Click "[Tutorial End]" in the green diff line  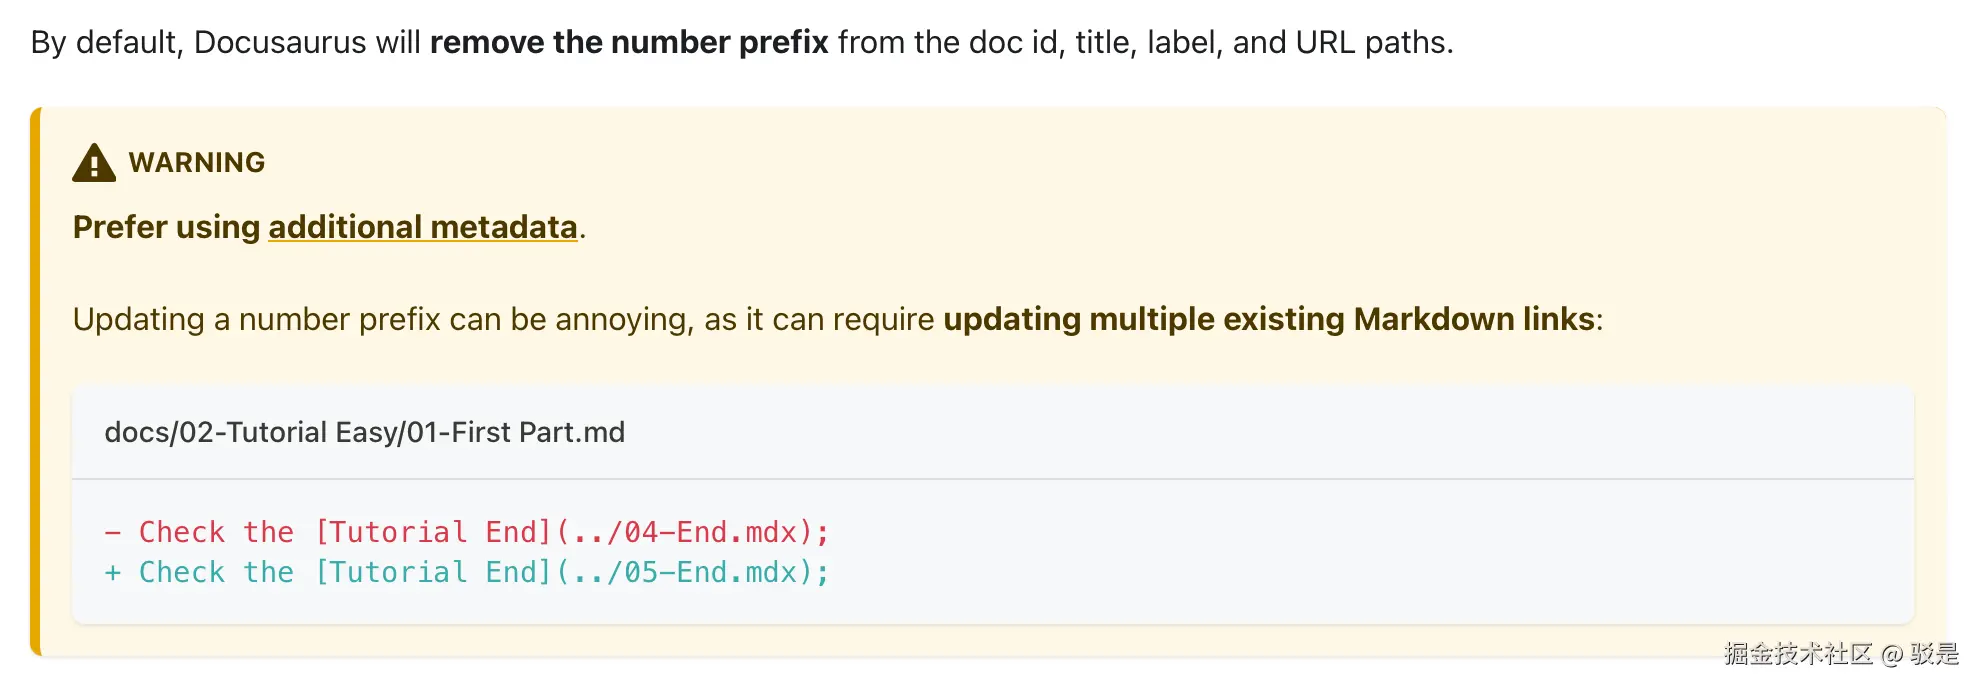pyautogui.click(x=433, y=573)
